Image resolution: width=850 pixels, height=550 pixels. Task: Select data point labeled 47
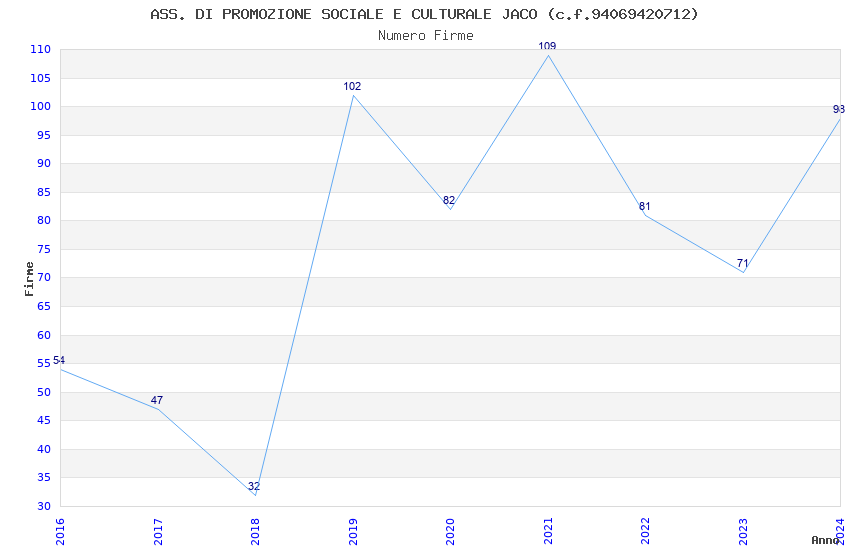(x=157, y=400)
